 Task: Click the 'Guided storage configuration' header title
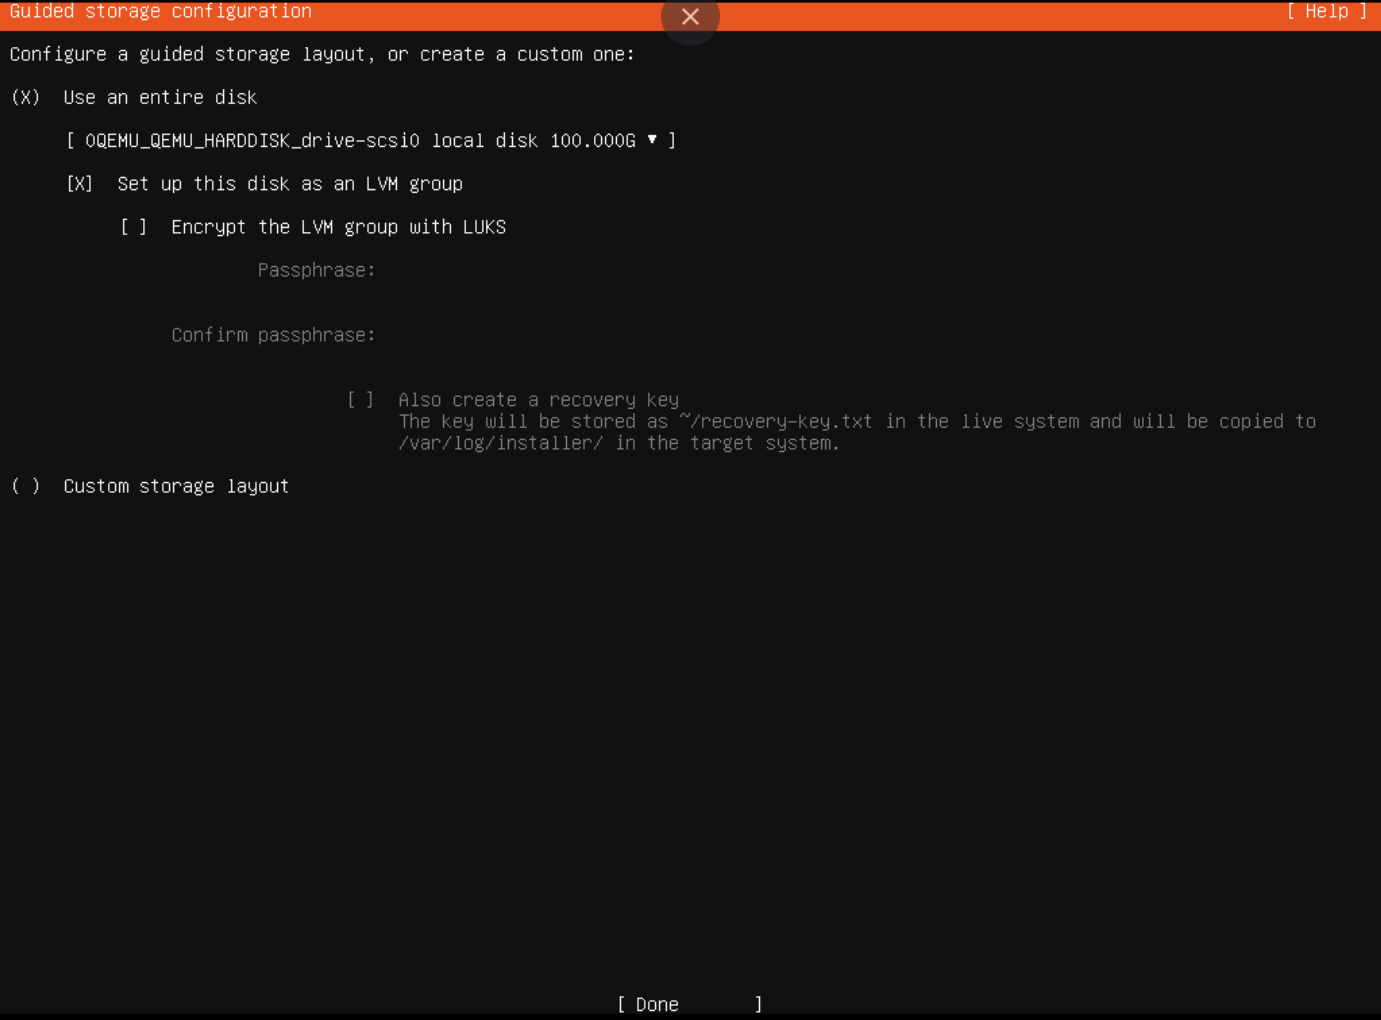pos(160,11)
